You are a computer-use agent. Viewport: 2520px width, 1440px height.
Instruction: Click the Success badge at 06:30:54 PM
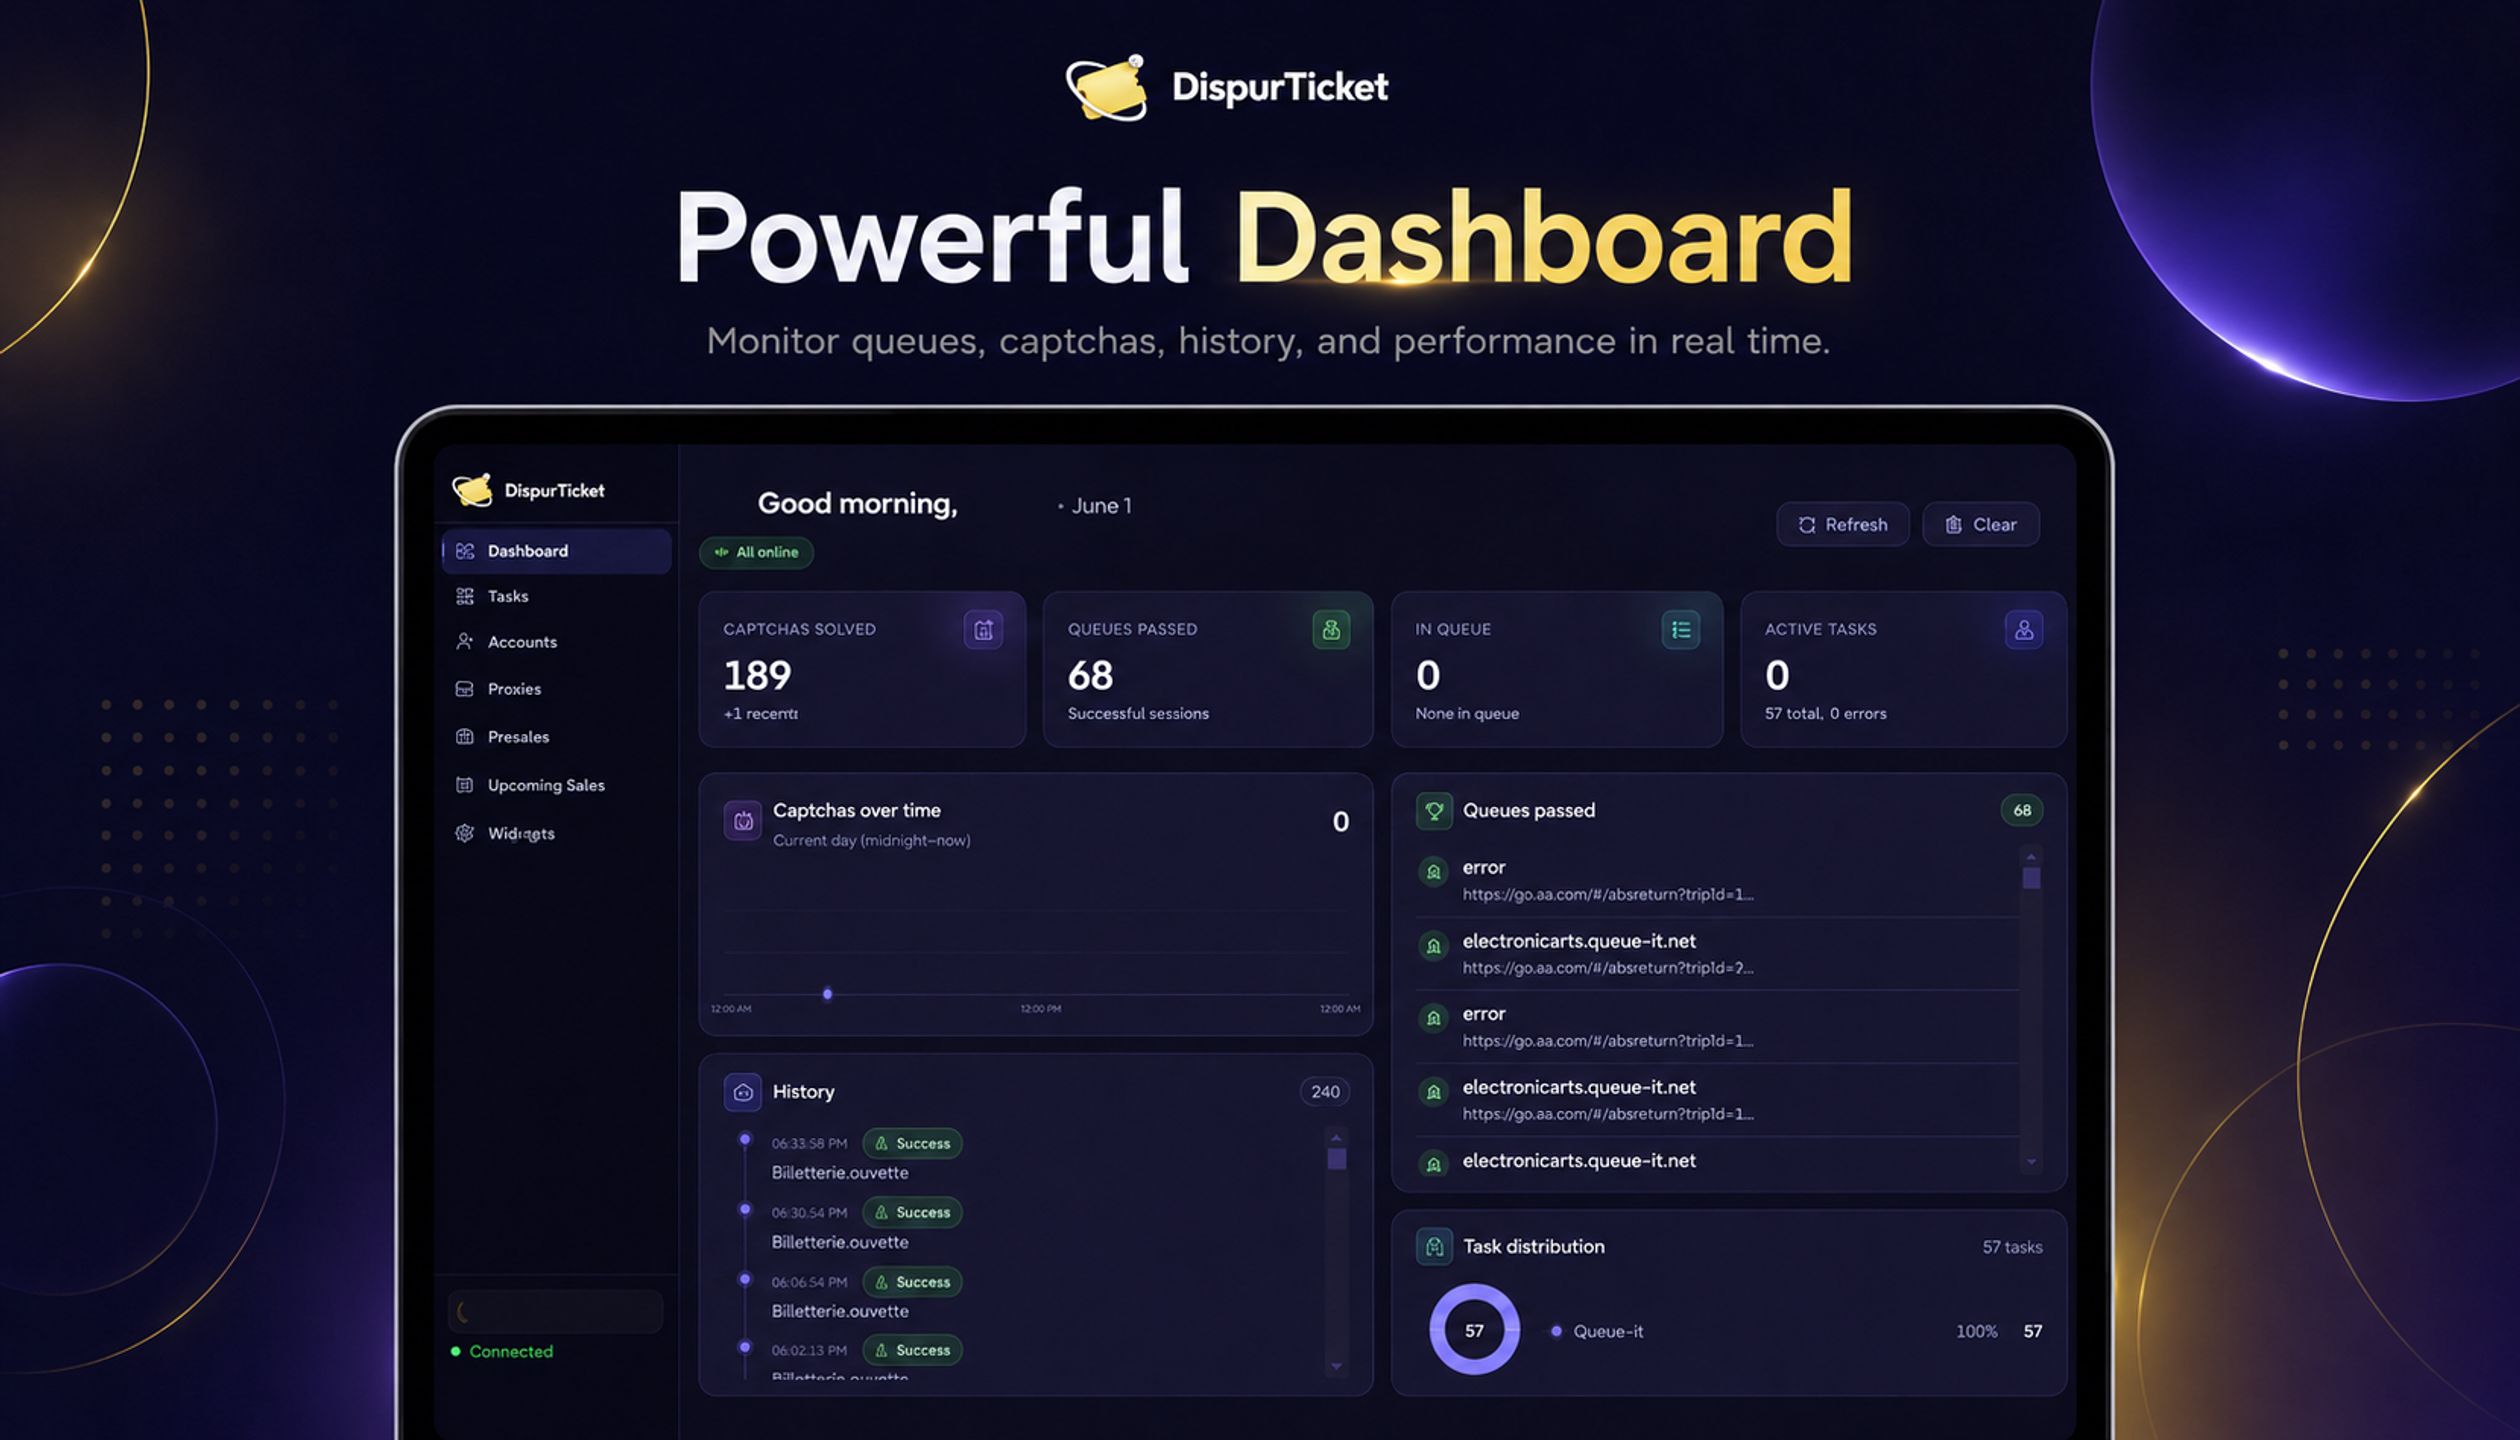tap(912, 1212)
